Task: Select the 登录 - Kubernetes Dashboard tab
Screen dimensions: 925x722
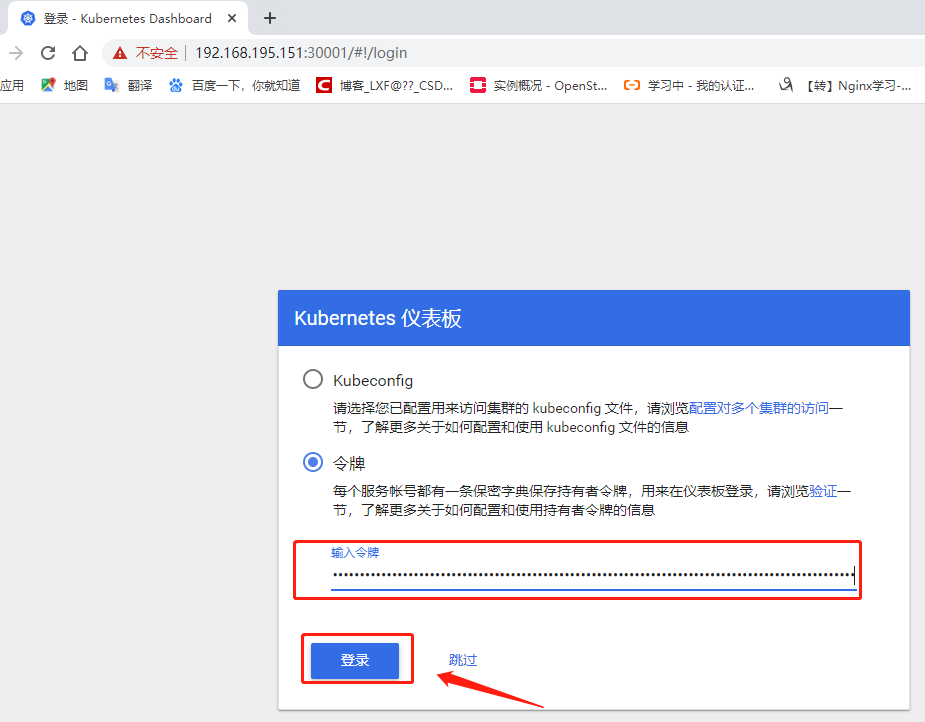Action: coord(127,18)
